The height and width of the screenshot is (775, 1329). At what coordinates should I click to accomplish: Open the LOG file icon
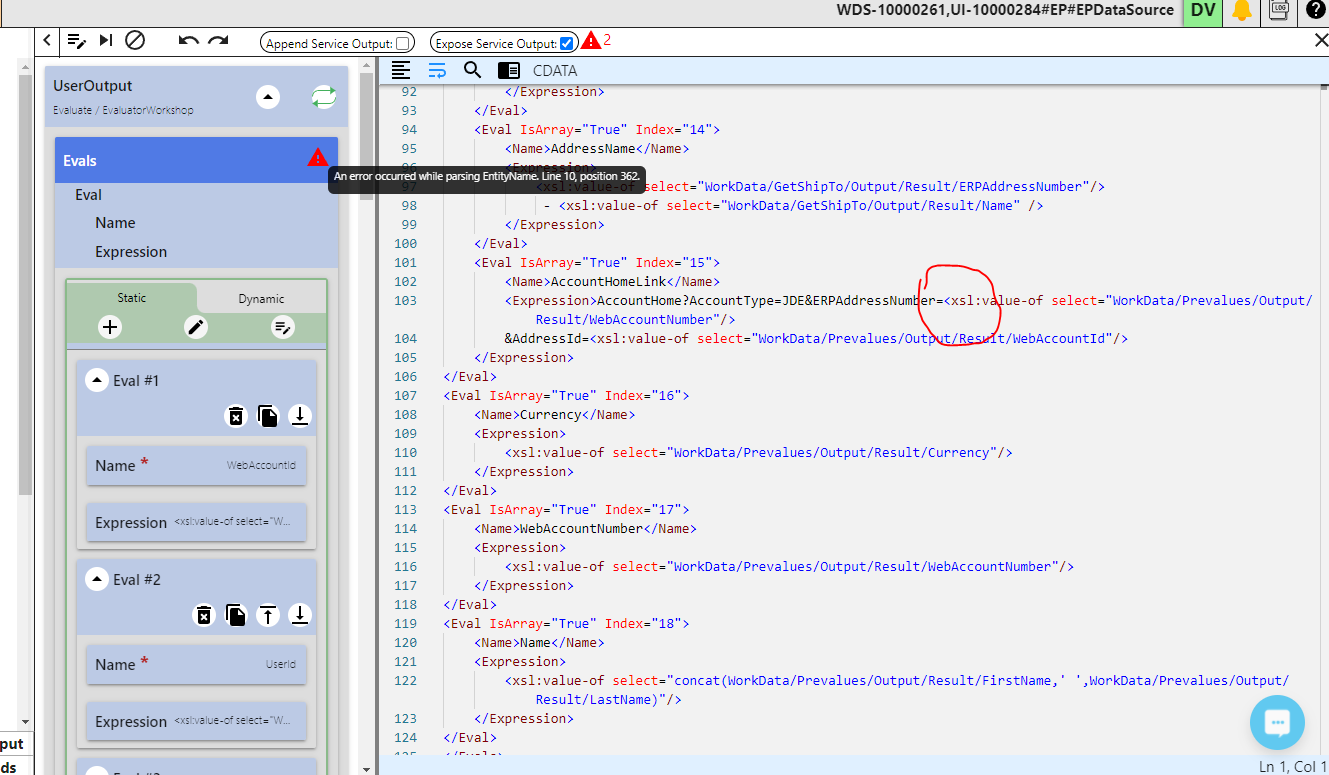click(1279, 10)
